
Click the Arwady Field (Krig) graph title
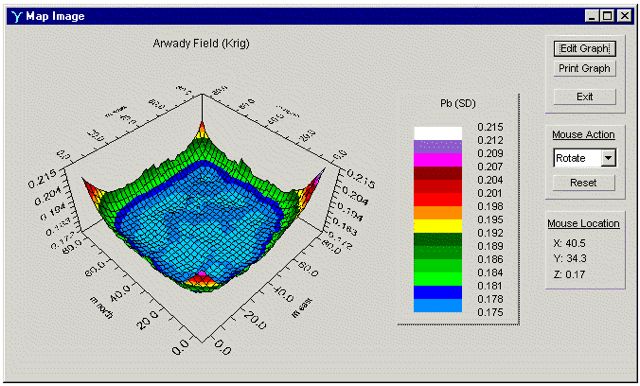click(x=201, y=43)
